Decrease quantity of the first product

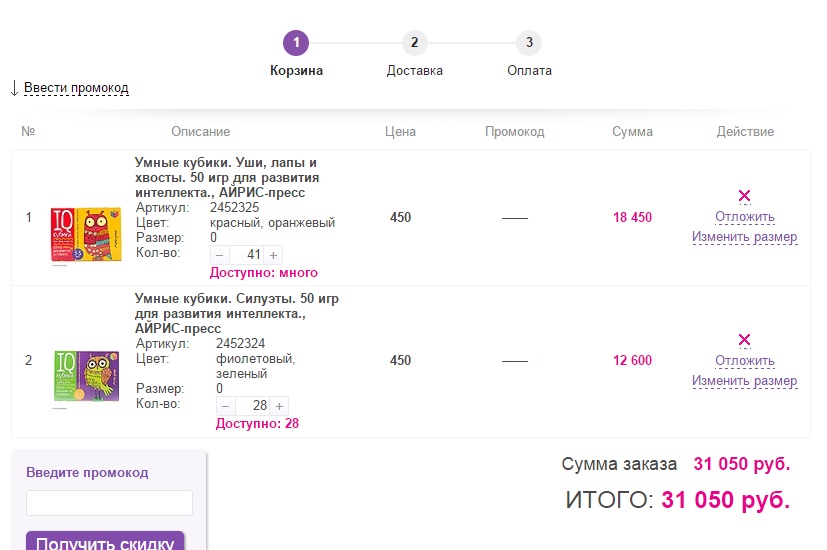tap(220, 254)
